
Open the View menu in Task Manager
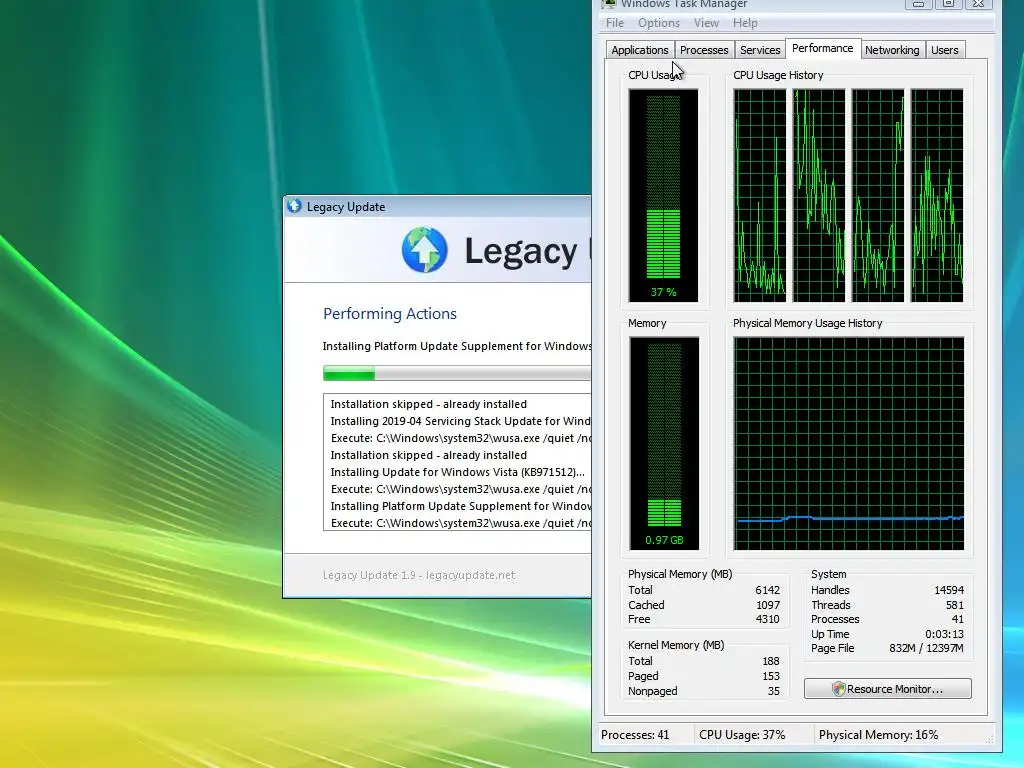(706, 23)
